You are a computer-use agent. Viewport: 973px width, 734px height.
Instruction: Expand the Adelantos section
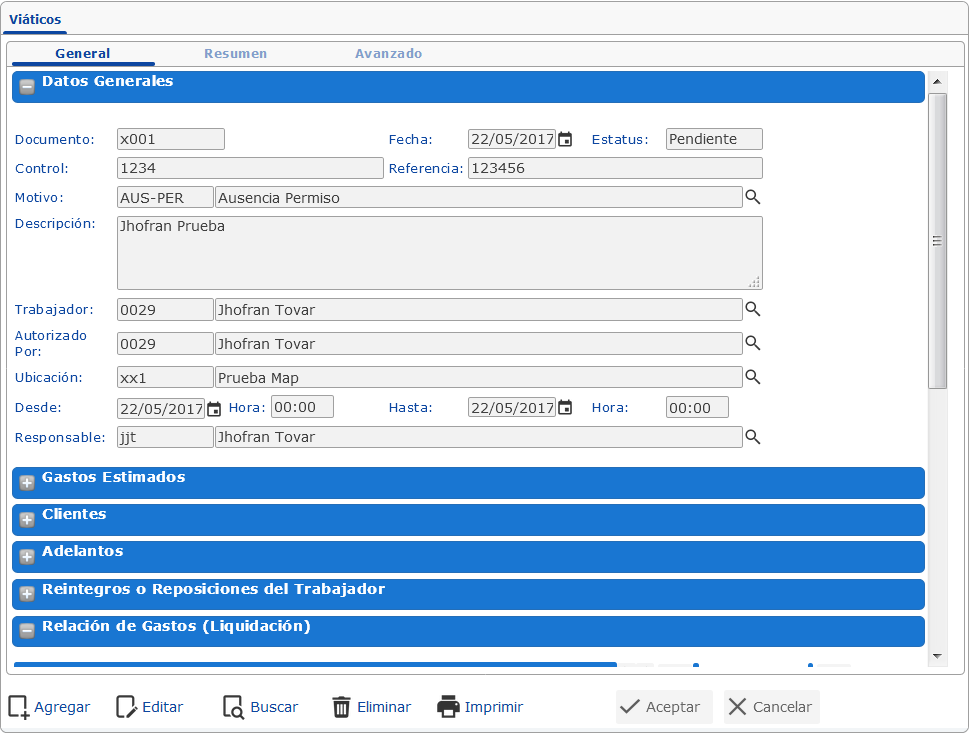(27, 556)
